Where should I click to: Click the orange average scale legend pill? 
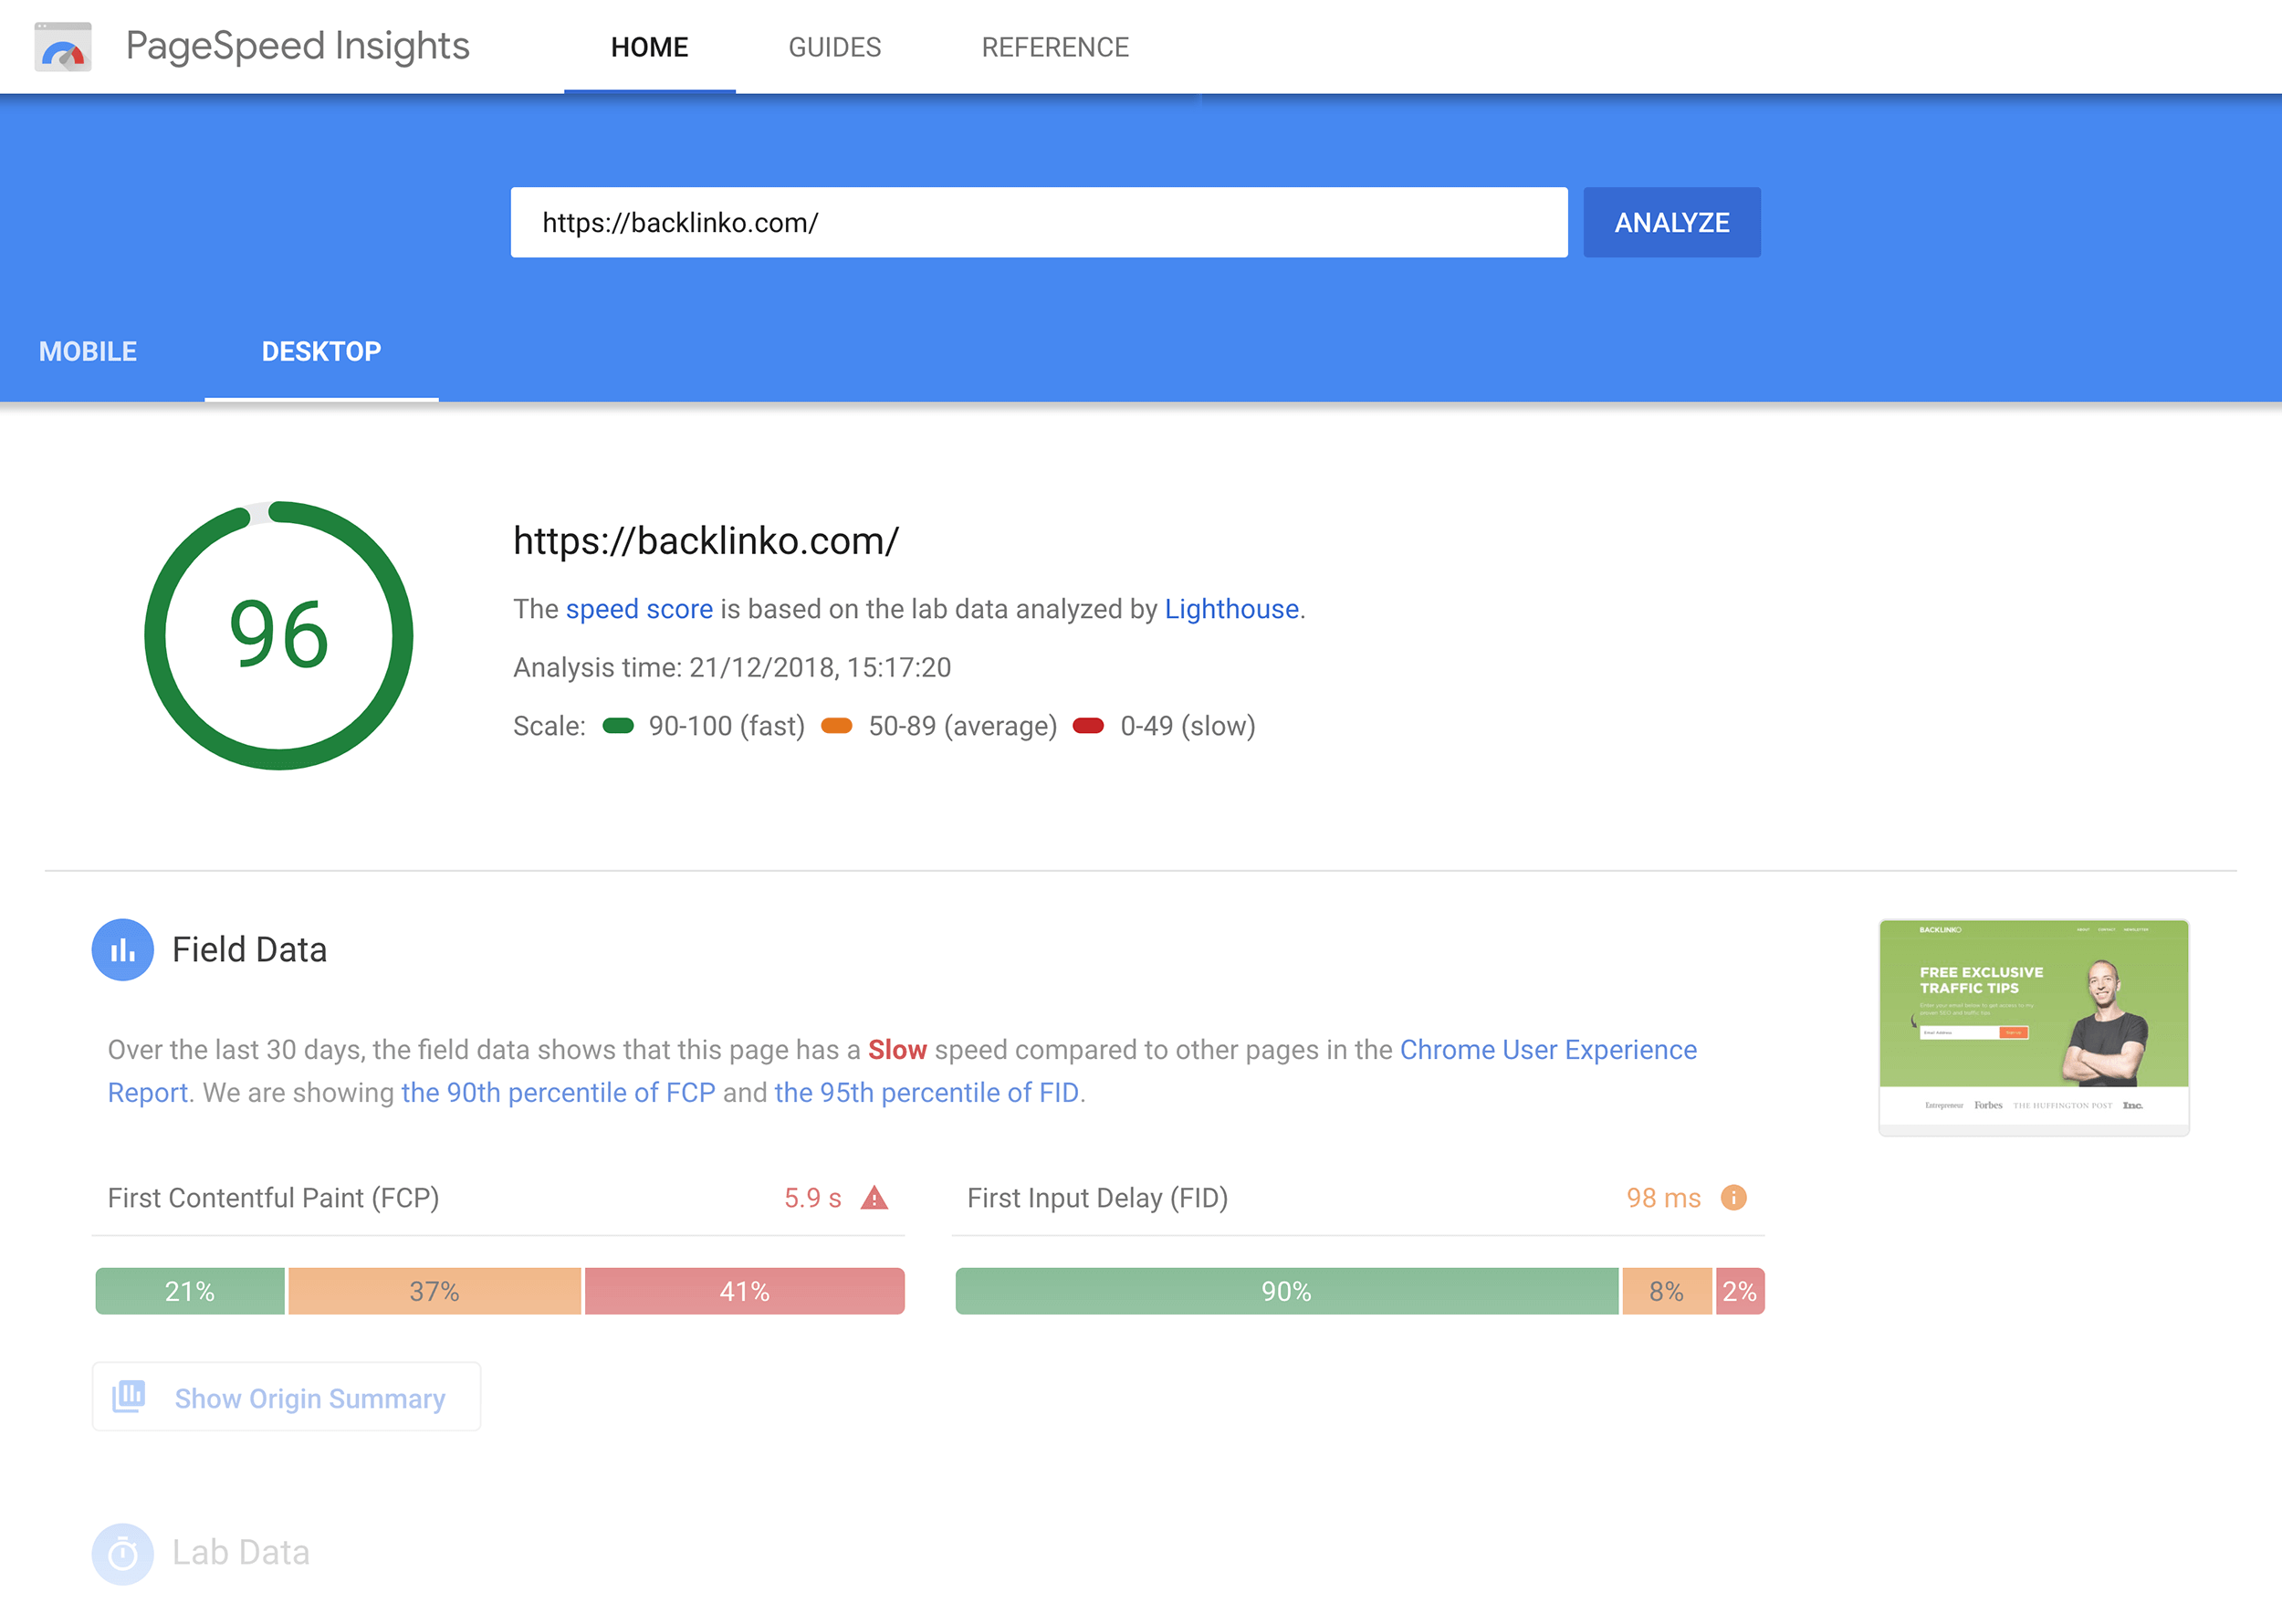click(x=836, y=726)
